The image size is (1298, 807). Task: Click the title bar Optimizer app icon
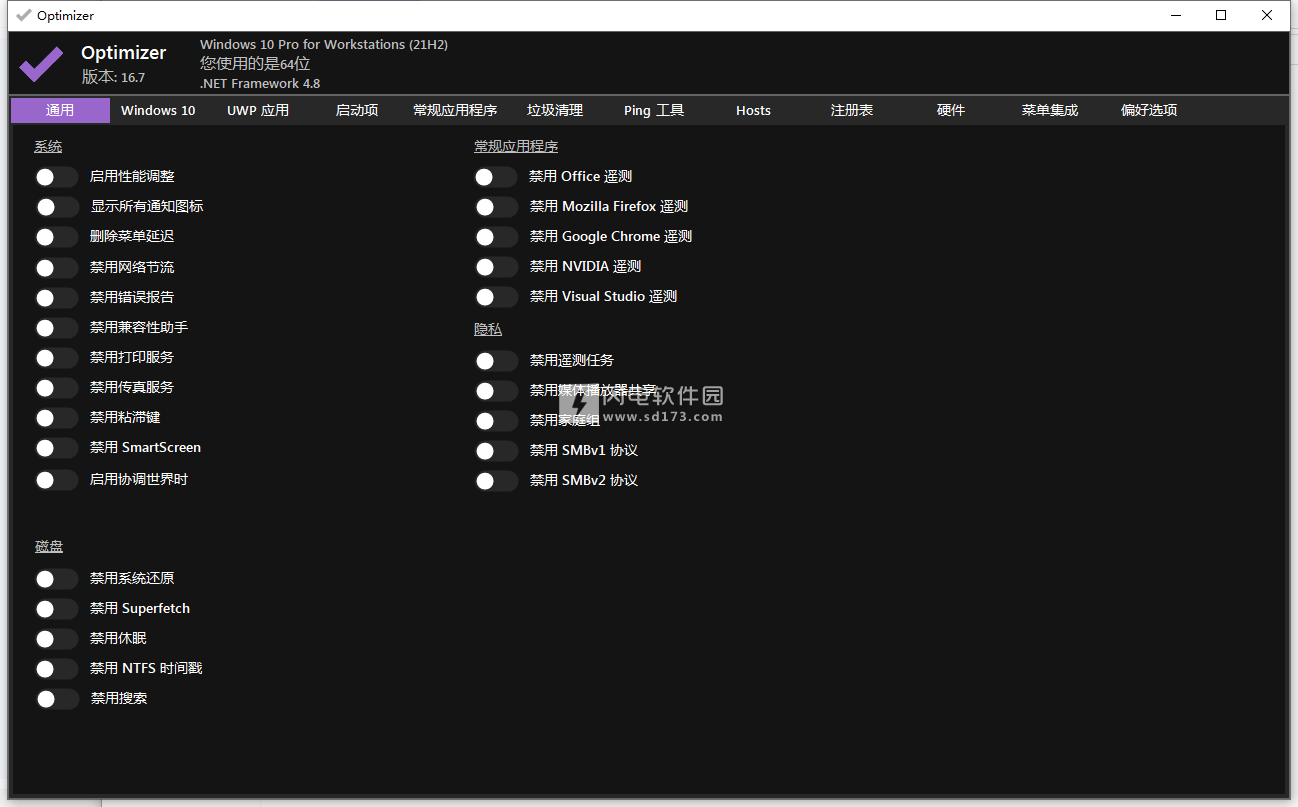click(x=23, y=15)
